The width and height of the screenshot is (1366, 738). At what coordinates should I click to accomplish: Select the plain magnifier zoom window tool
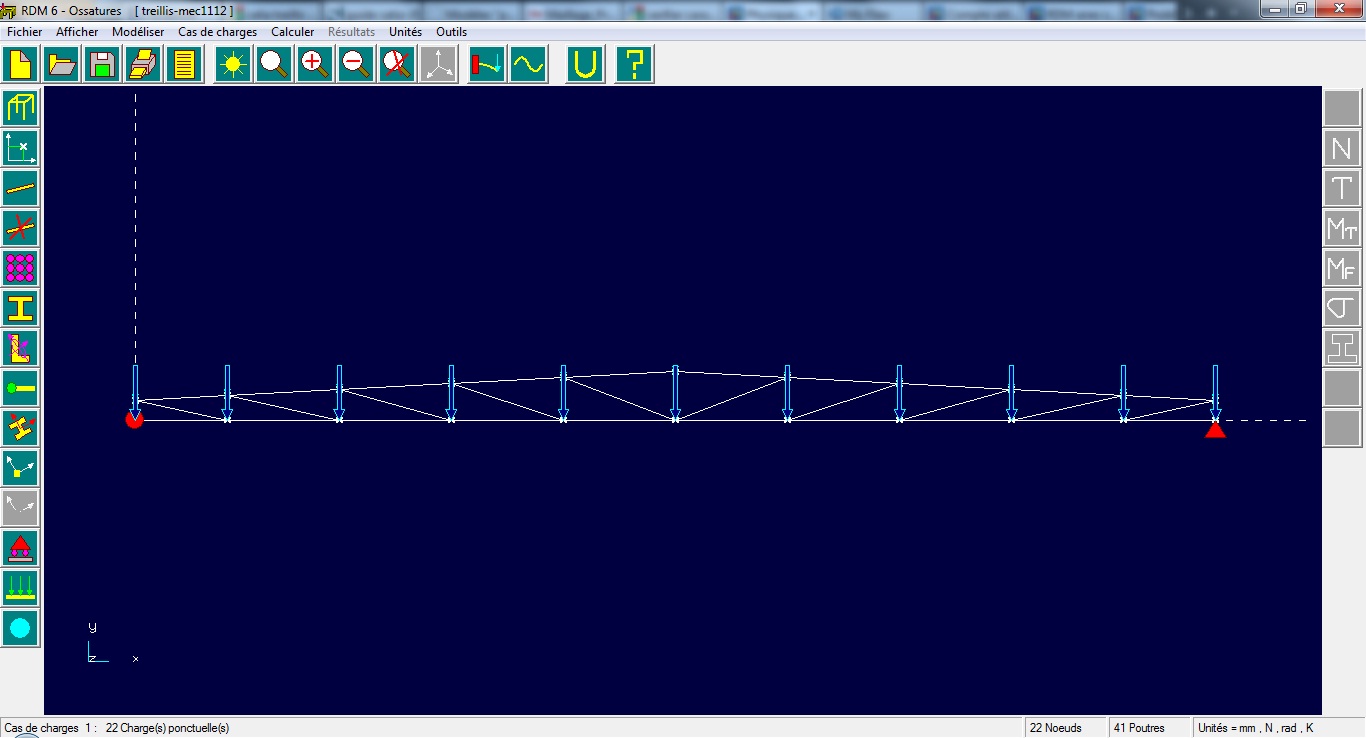pos(275,65)
